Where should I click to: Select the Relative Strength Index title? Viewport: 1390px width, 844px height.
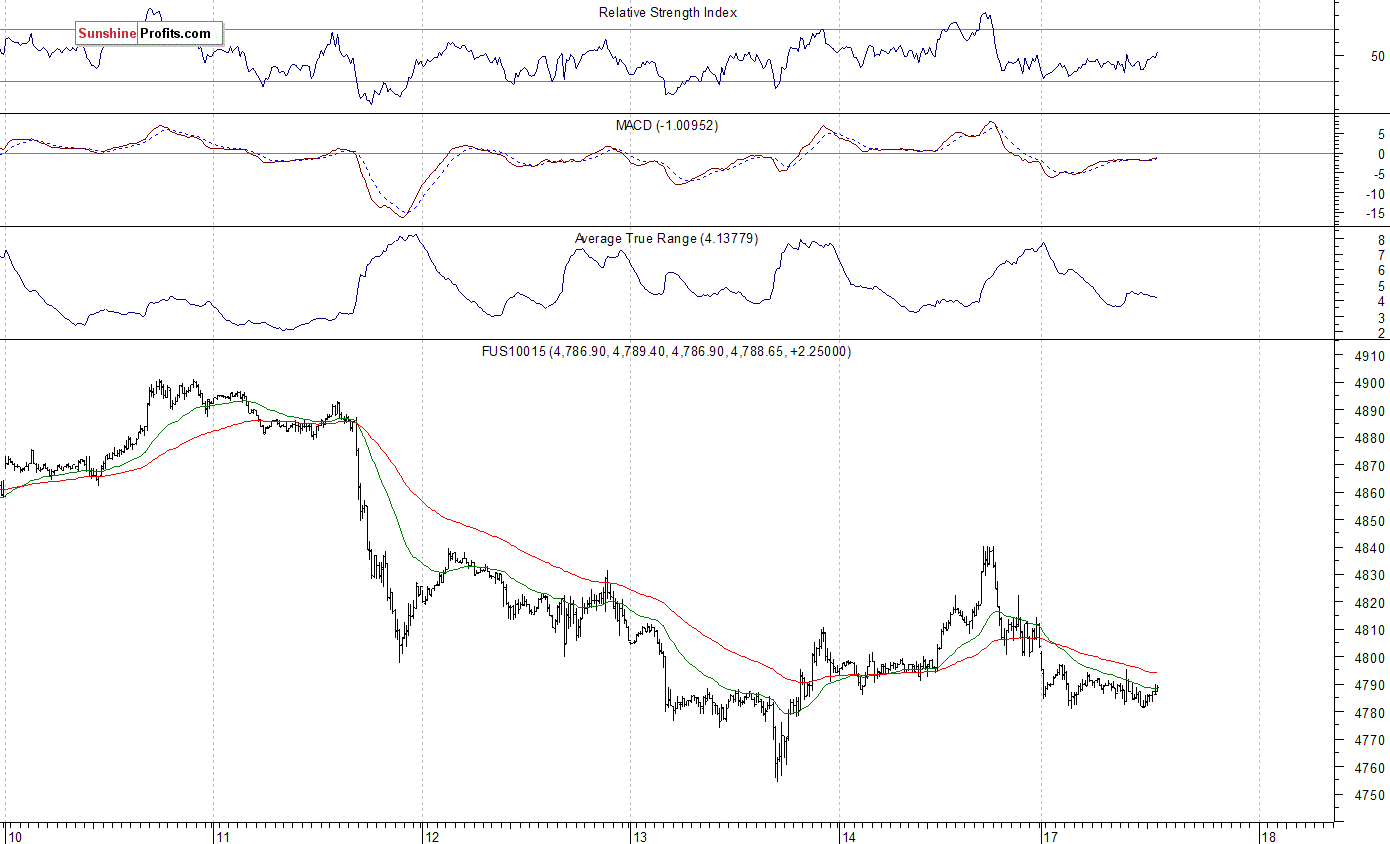pos(668,13)
